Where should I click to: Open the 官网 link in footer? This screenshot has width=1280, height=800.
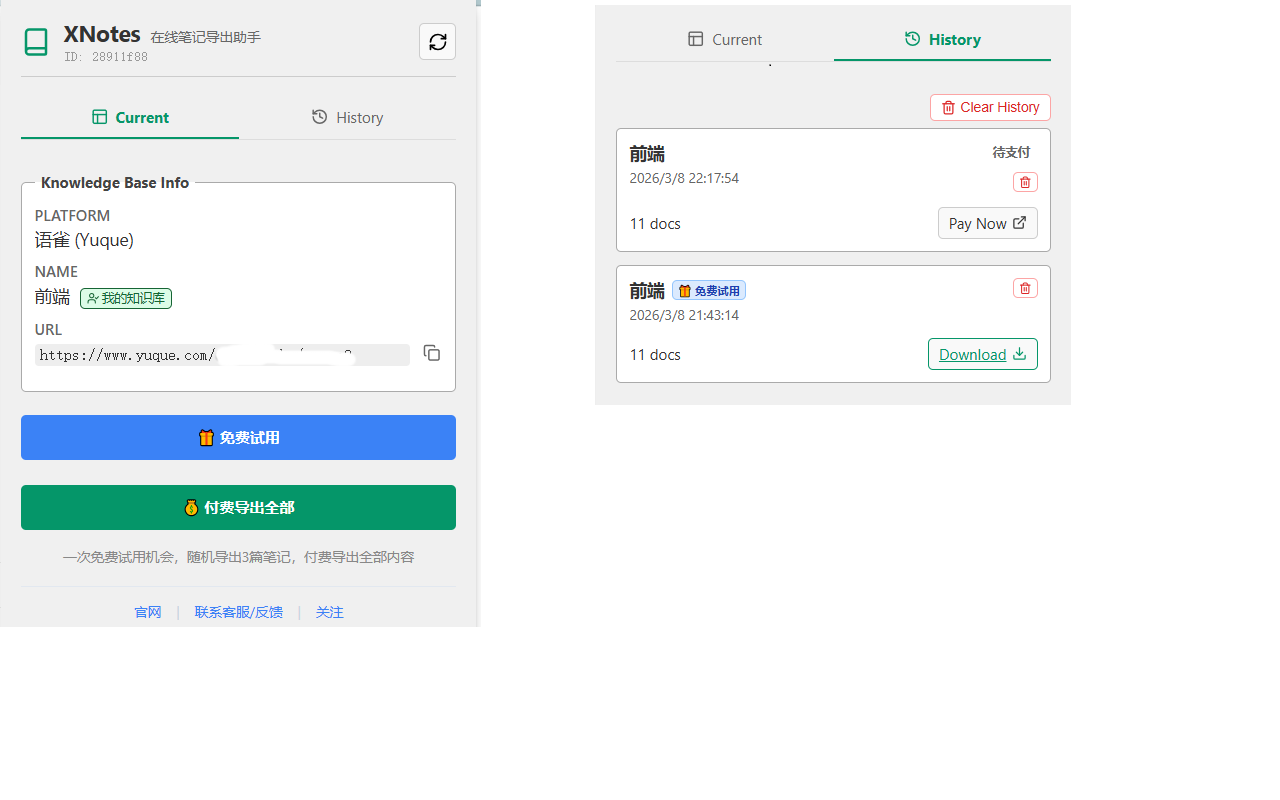(148, 612)
